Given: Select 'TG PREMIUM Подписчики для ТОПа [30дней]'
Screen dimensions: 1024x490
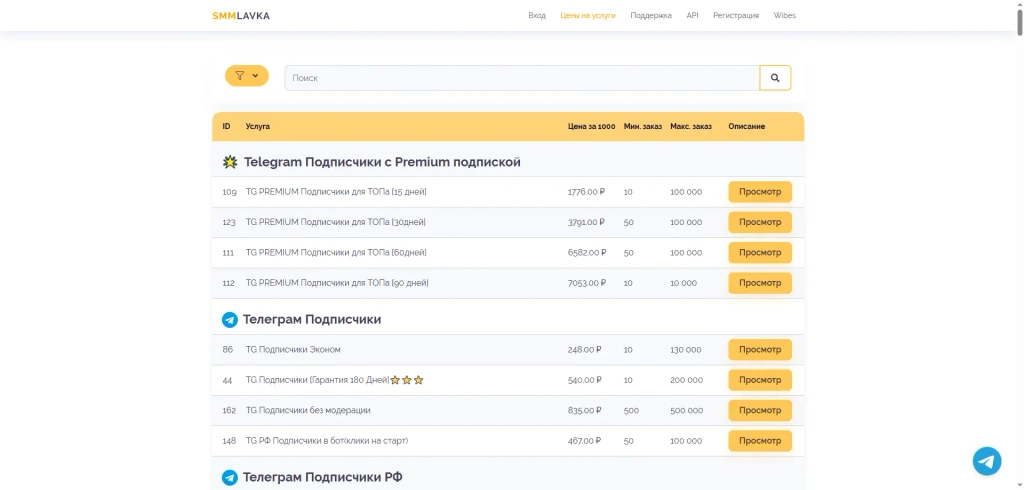Looking at the screenshot, I should tap(336, 222).
